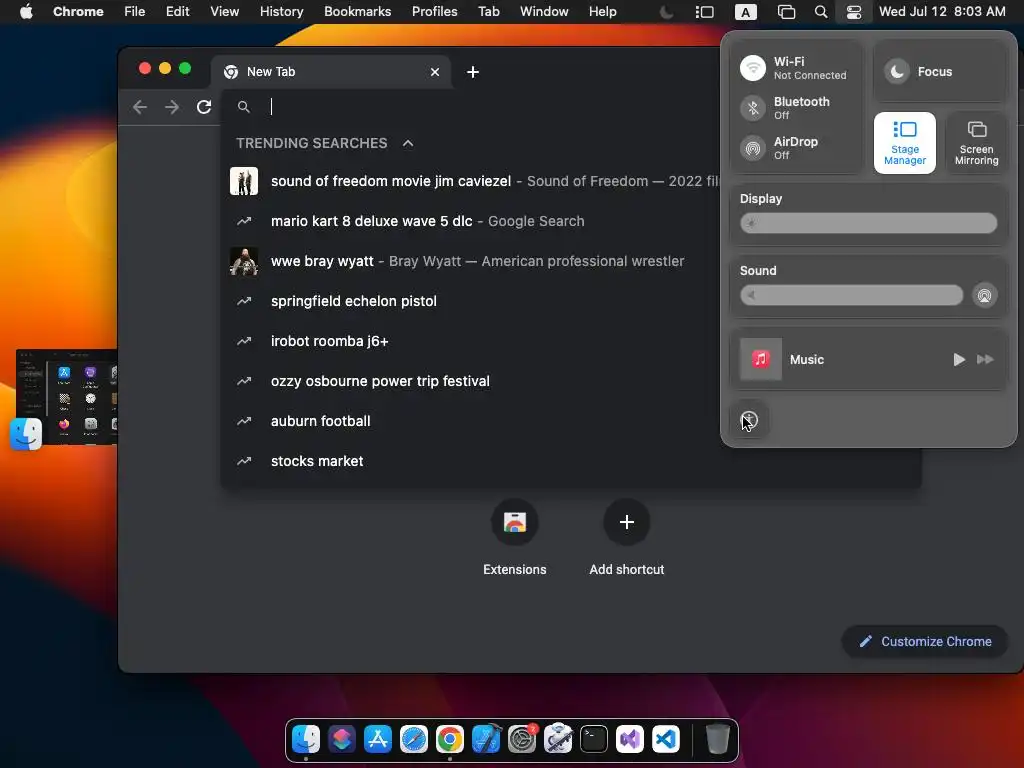
Task: Open the Chrome application menu
Action: 78,11
